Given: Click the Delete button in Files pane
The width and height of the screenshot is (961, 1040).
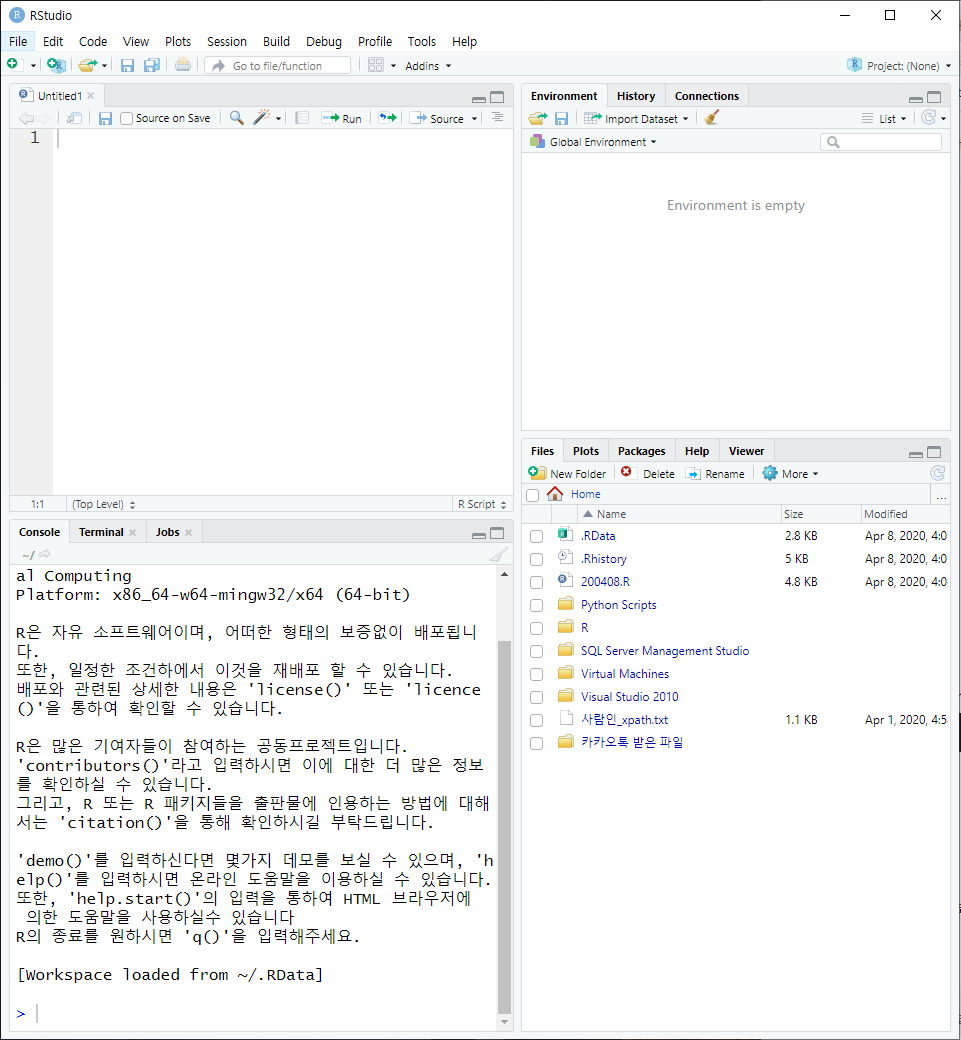Looking at the screenshot, I should point(647,474).
